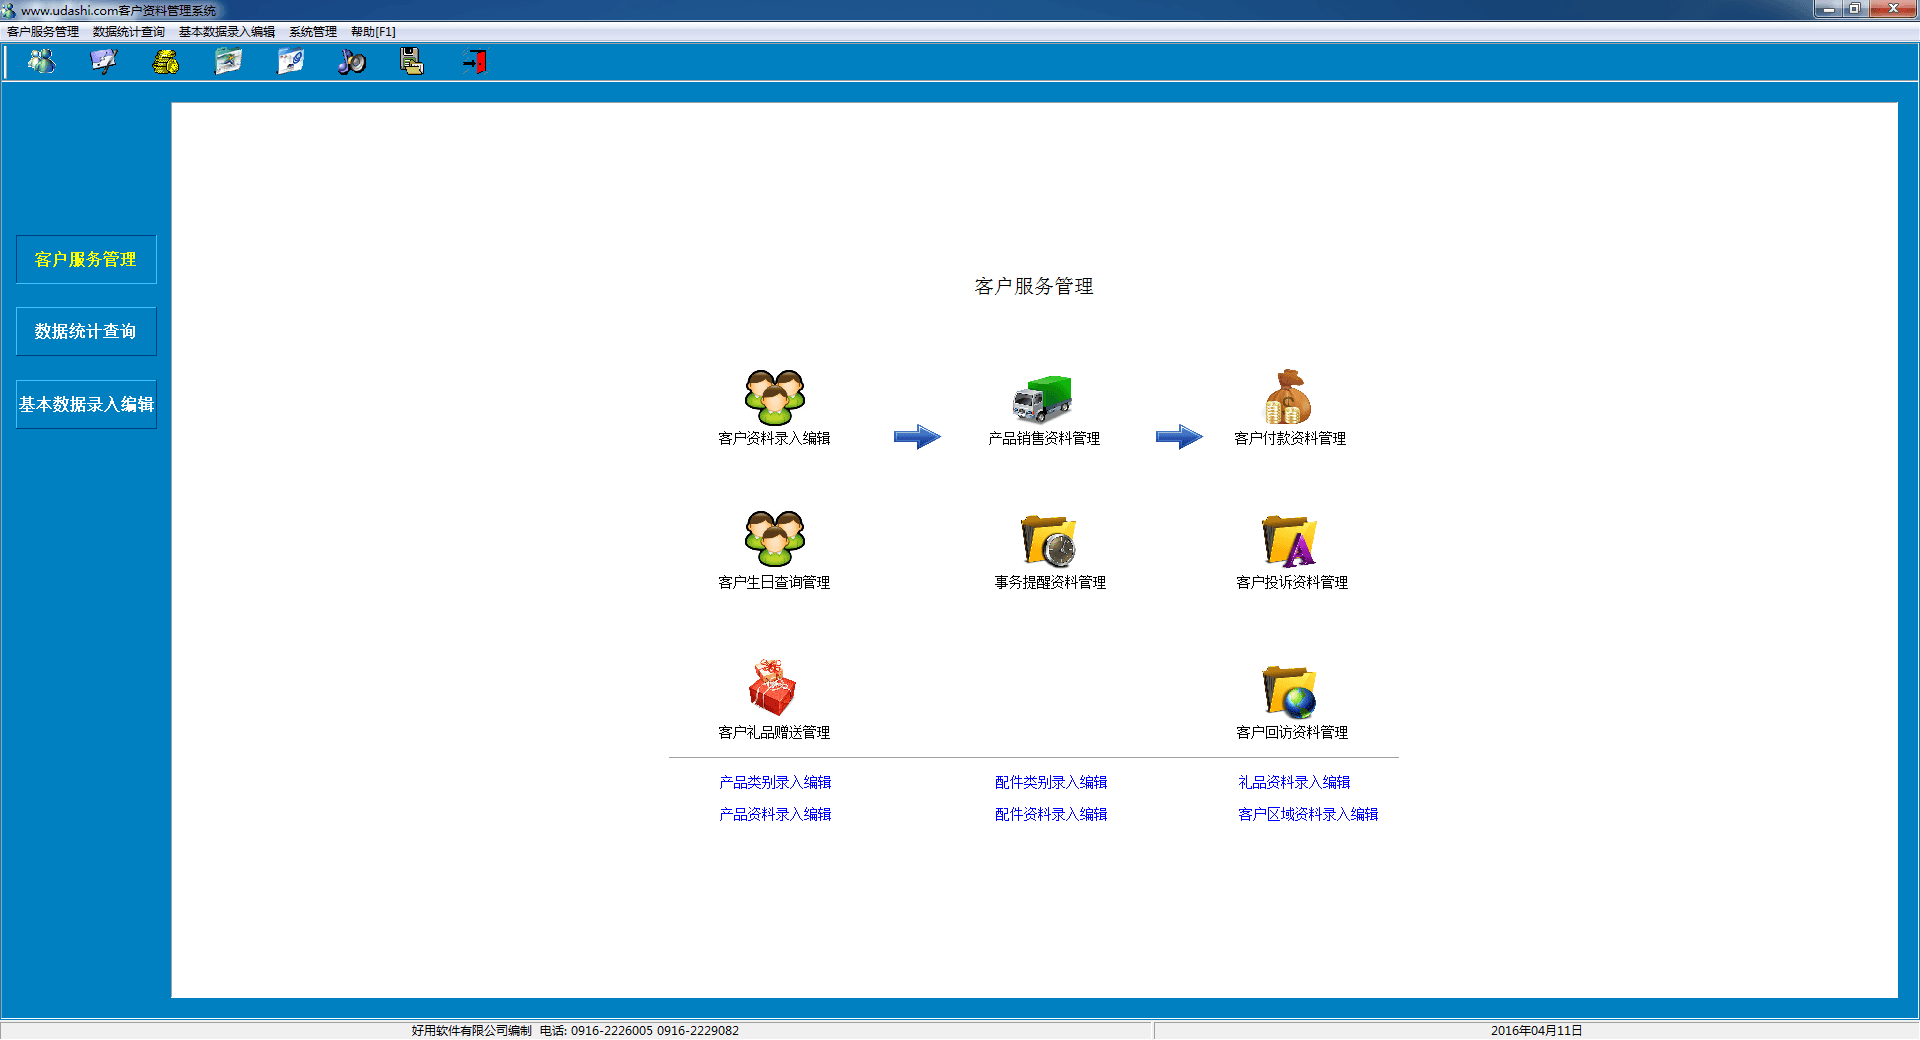1920x1040 pixels.
Task: Open the green truck 产品销售资料管理 icon
Action: [1042, 399]
